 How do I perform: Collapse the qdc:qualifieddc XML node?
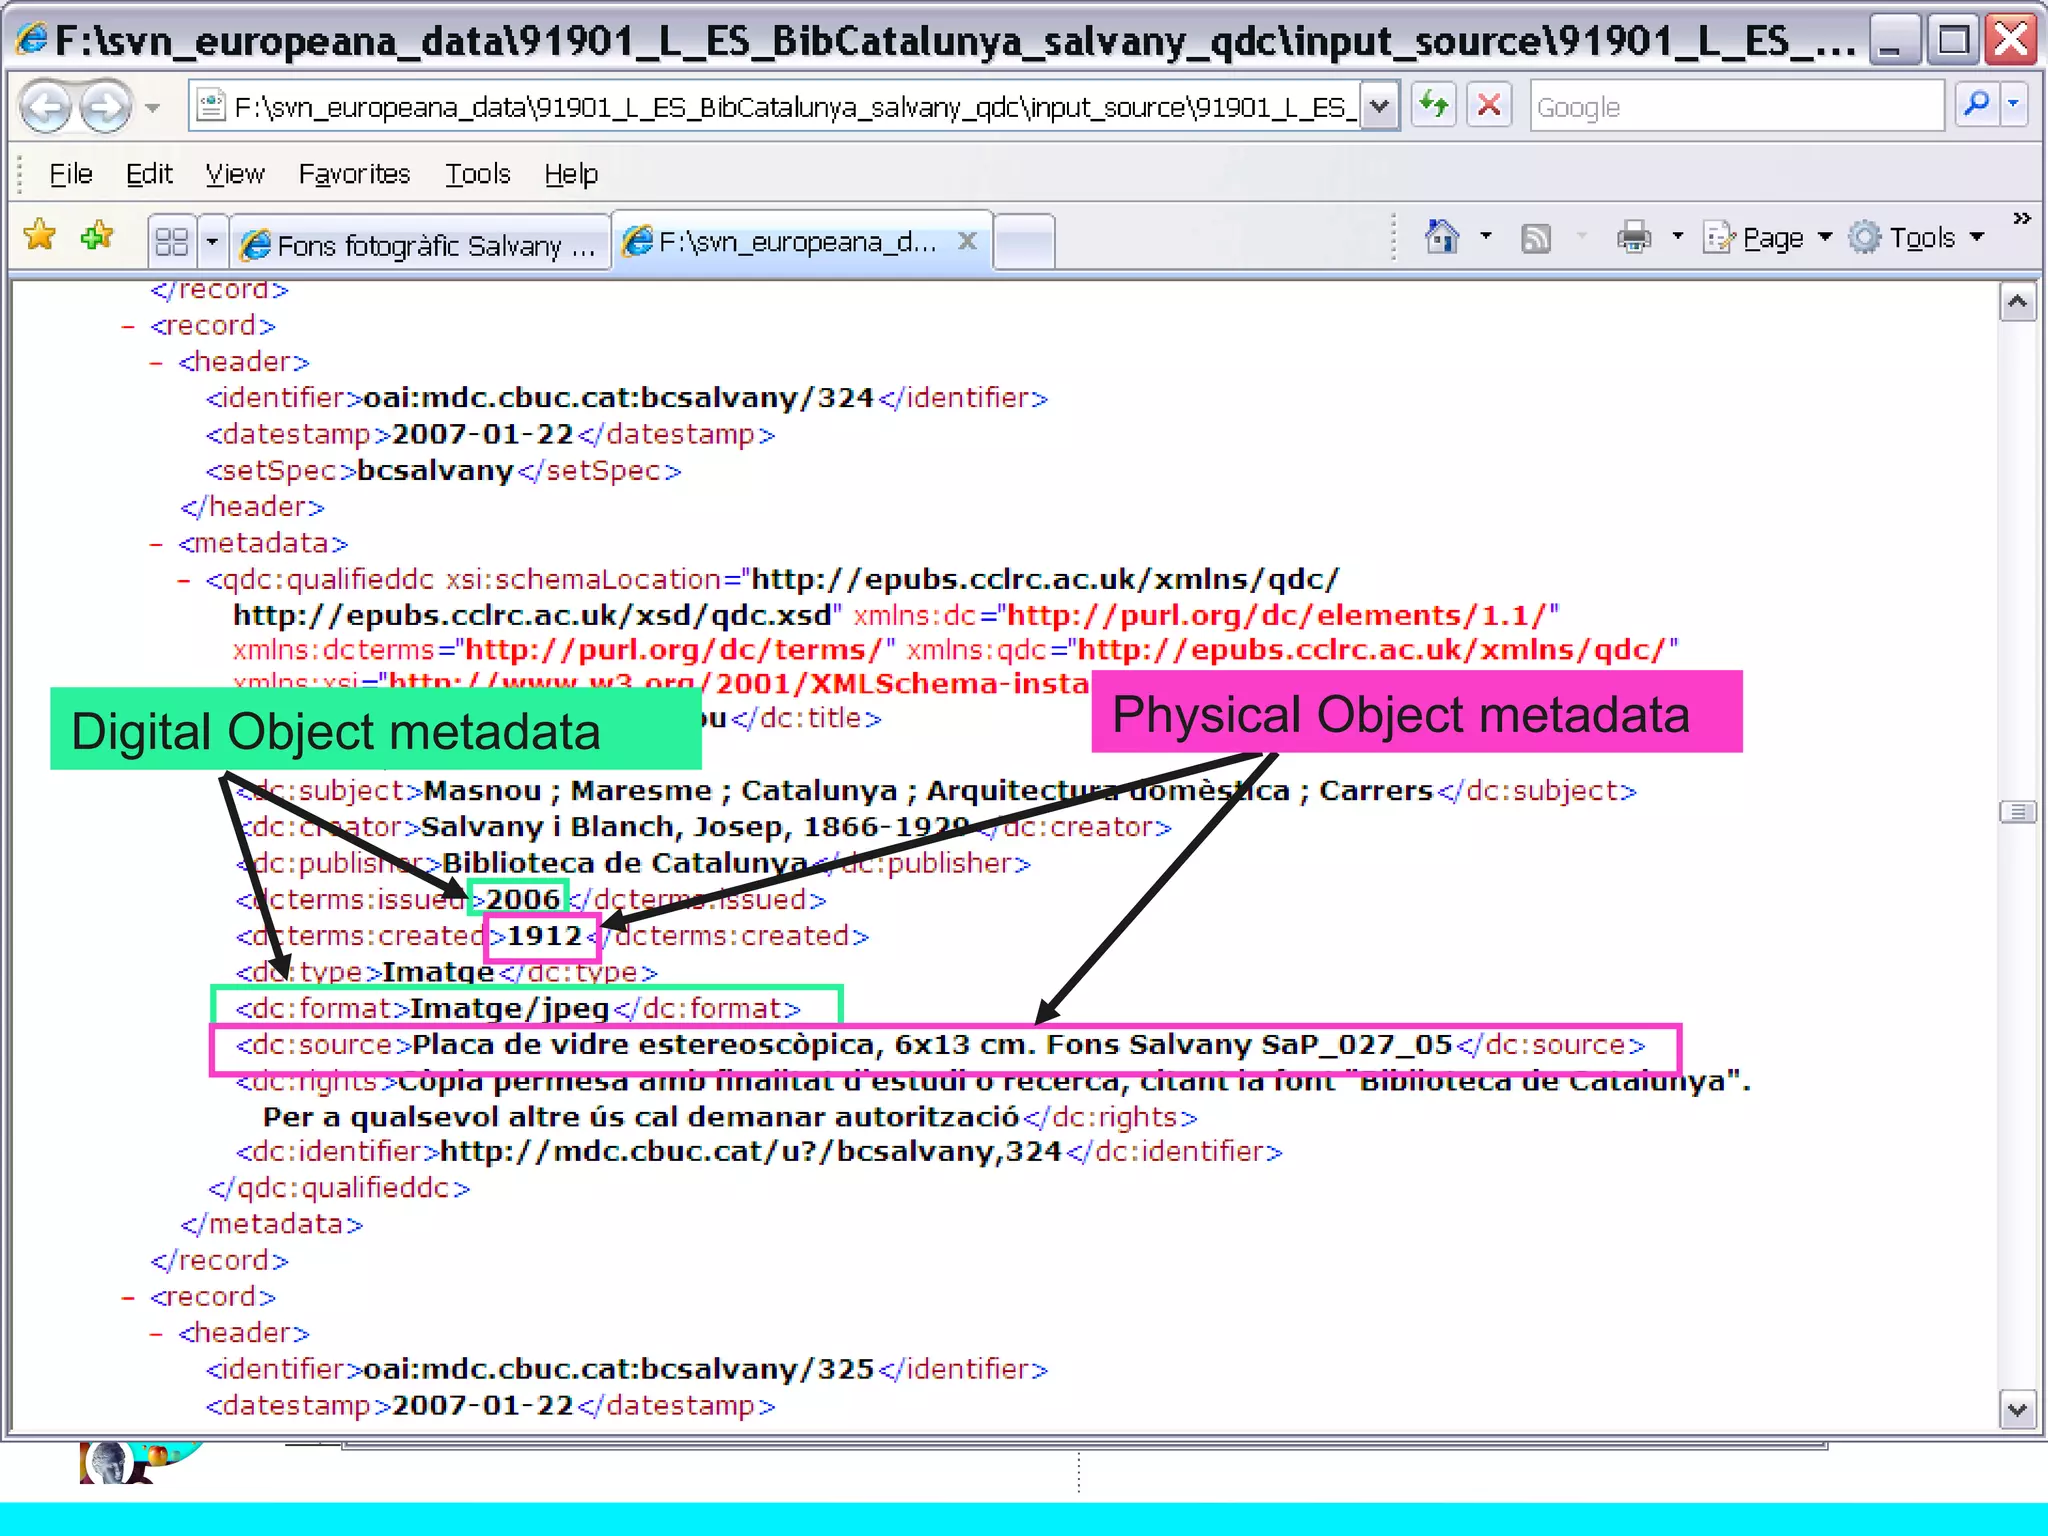[184, 580]
